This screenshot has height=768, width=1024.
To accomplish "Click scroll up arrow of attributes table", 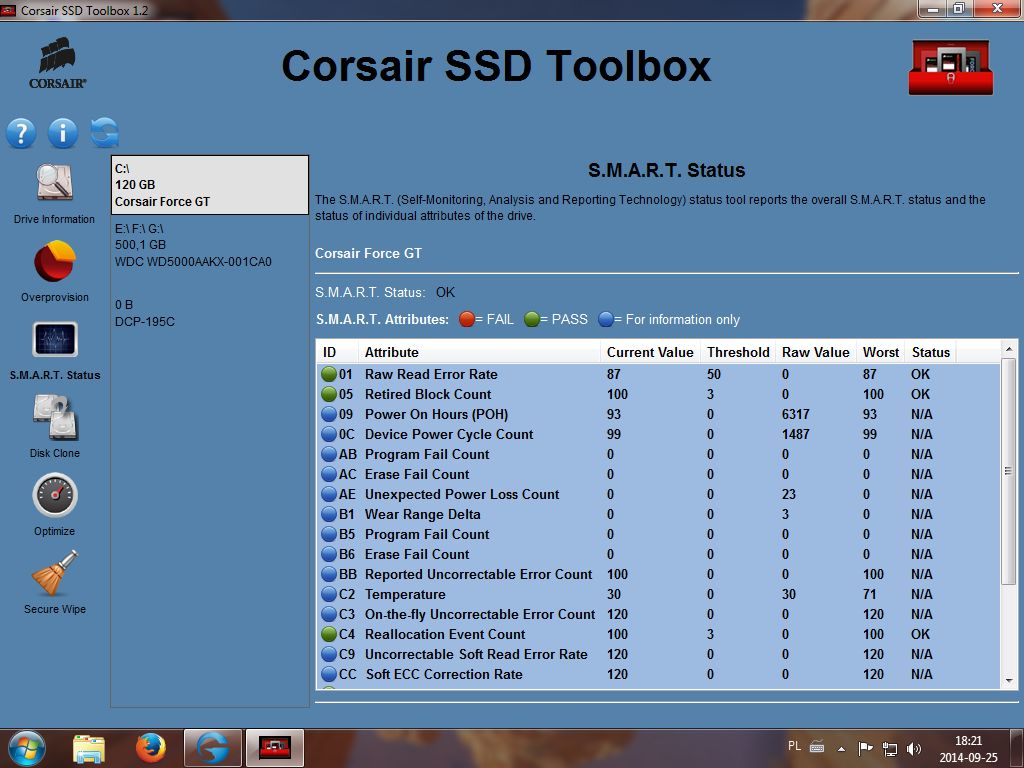I will tap(1009, 349).
